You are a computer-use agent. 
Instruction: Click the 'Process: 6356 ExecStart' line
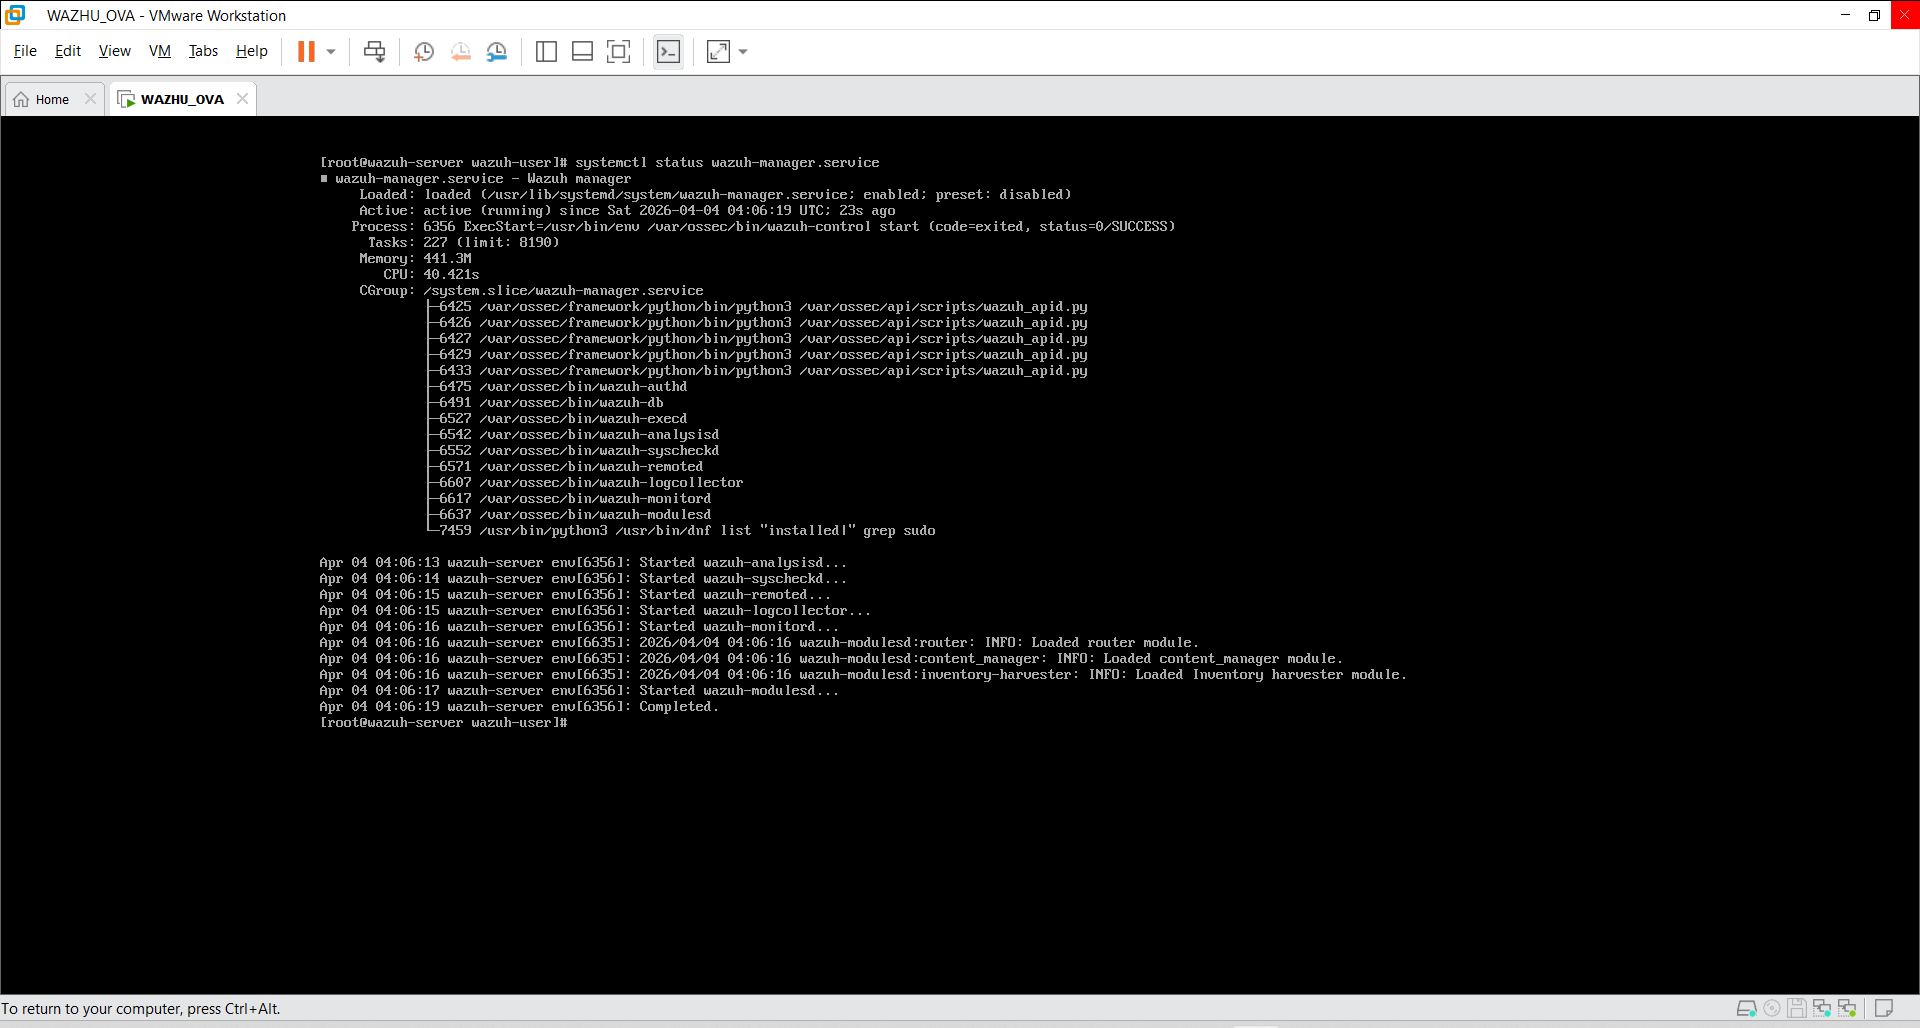click(x=763, y=226)
